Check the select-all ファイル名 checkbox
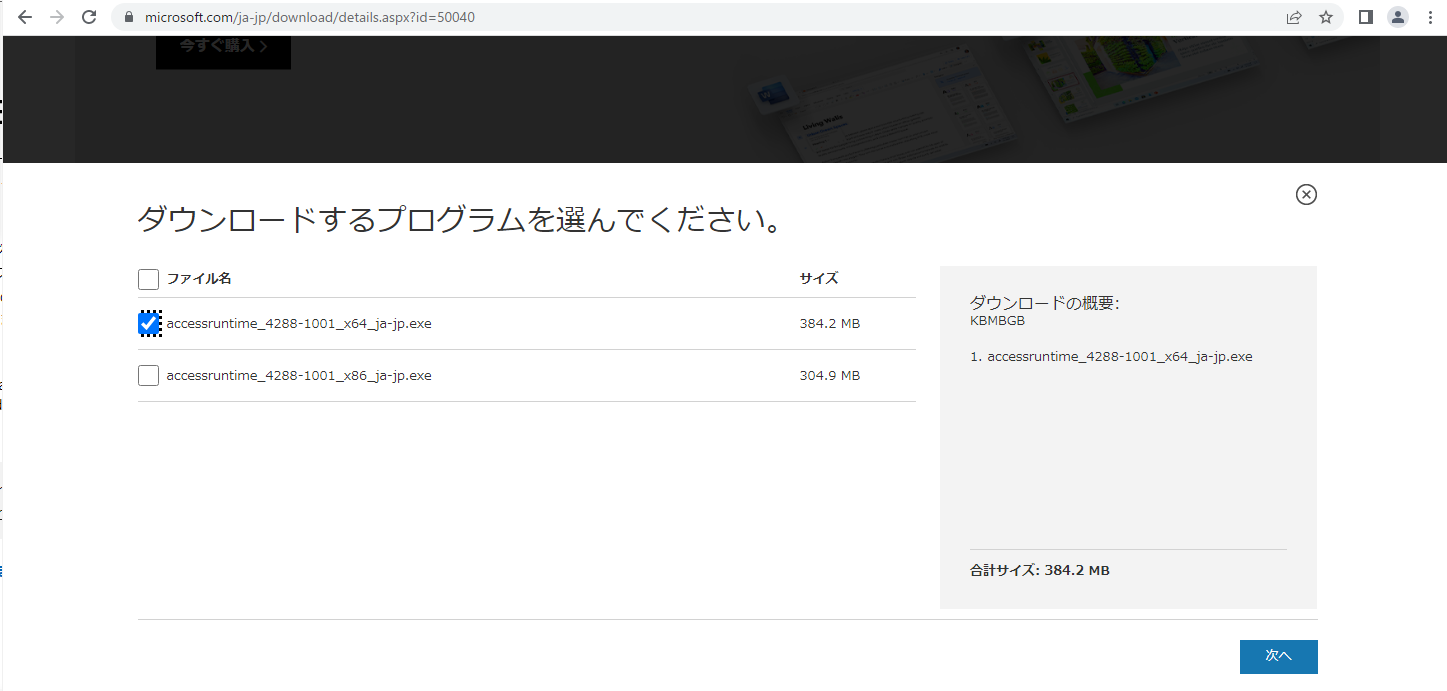This screenshot has width=1447, height=691. (x=148, y=279)
